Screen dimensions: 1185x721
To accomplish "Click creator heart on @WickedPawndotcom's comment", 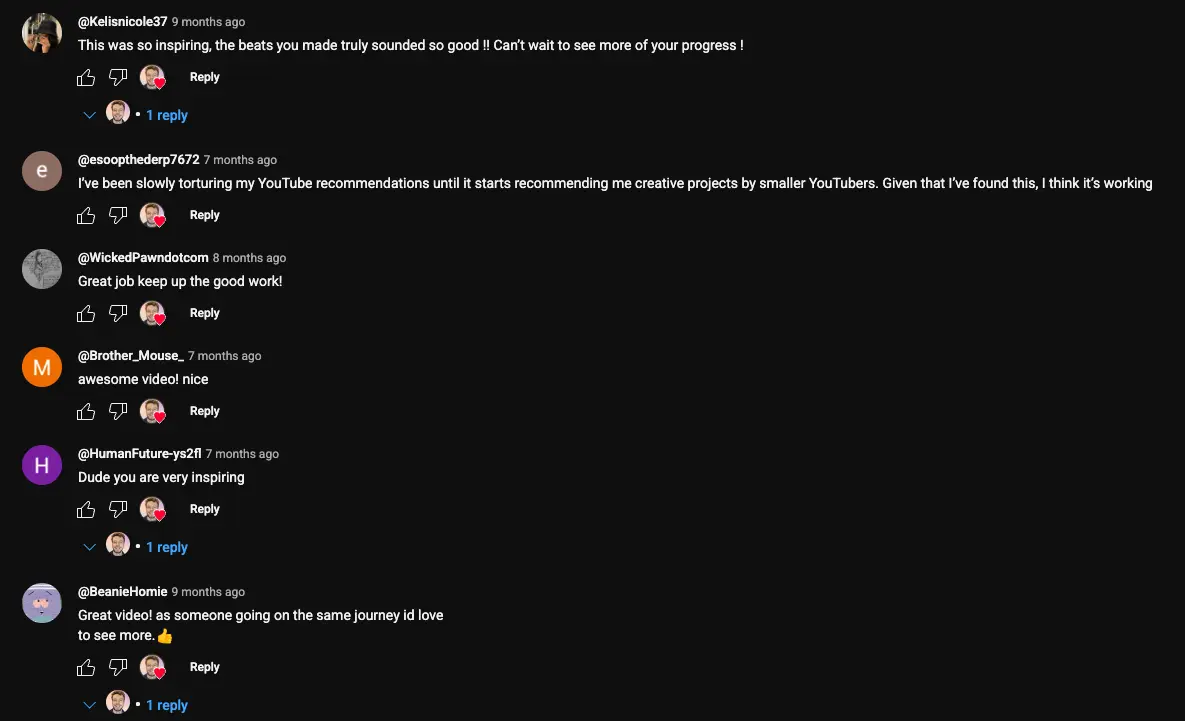I will point(152,313).
